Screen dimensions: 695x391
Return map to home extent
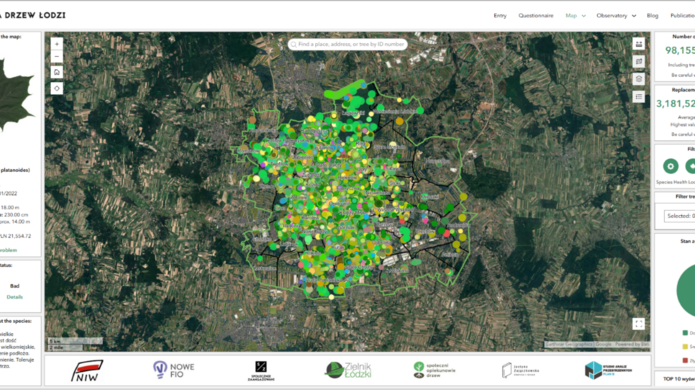(x=57, y=72)
